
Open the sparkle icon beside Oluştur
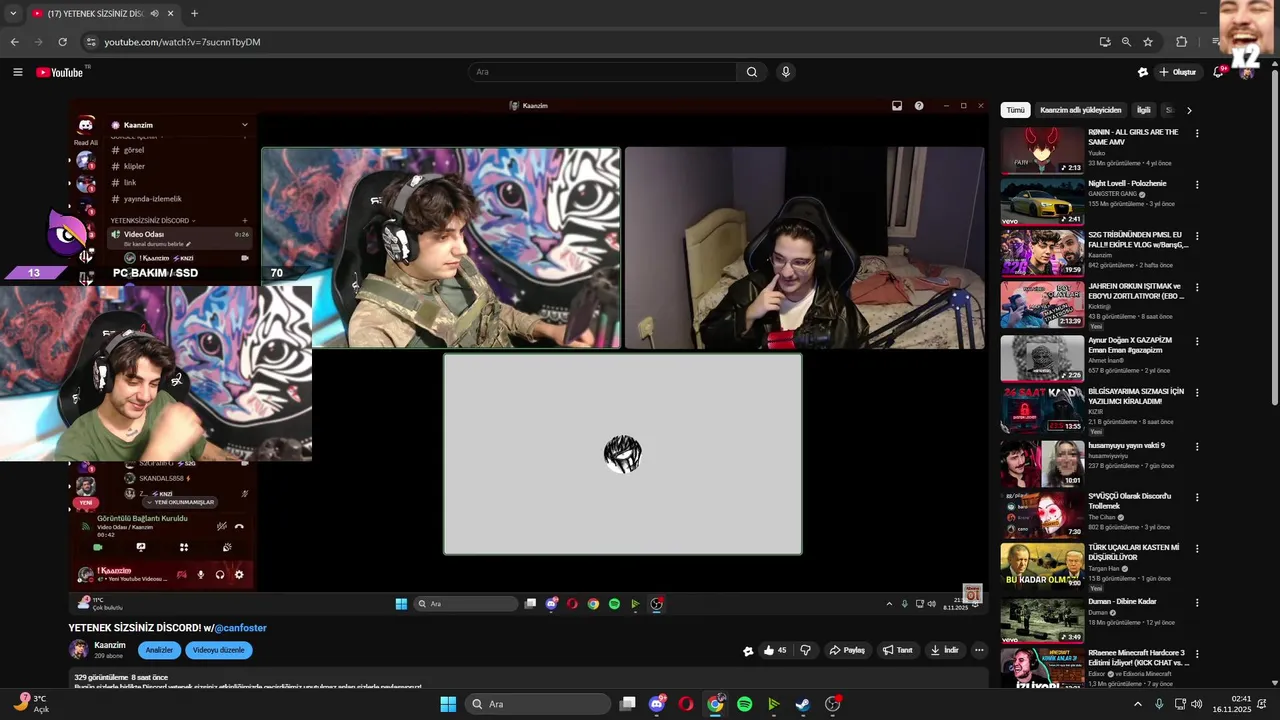click(x=1143, y=72)
